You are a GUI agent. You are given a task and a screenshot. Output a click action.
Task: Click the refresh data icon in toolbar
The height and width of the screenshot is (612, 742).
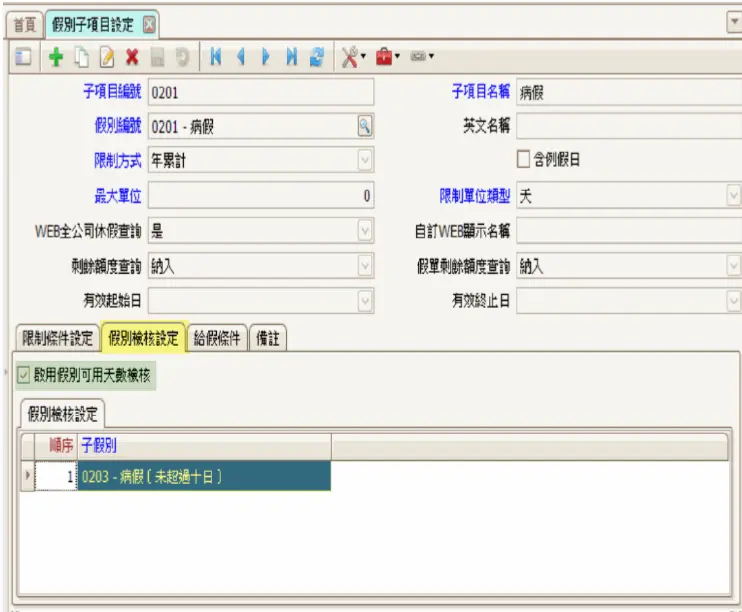[x=316, y=59]
